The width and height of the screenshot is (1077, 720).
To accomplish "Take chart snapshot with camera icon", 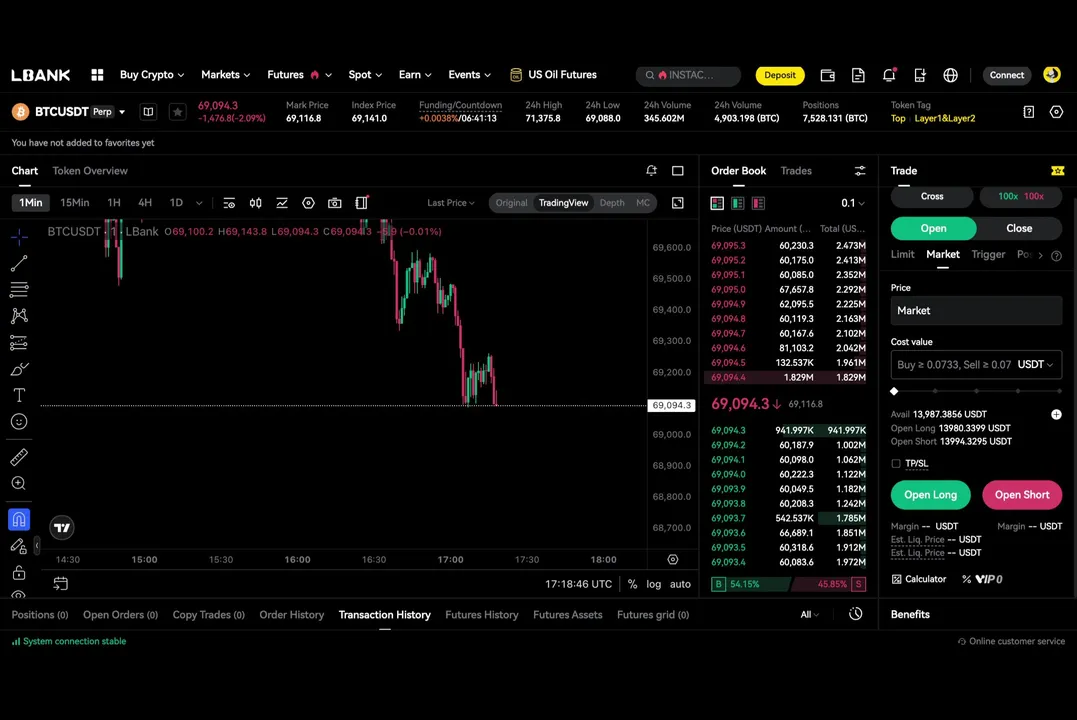I will (335, 203).
